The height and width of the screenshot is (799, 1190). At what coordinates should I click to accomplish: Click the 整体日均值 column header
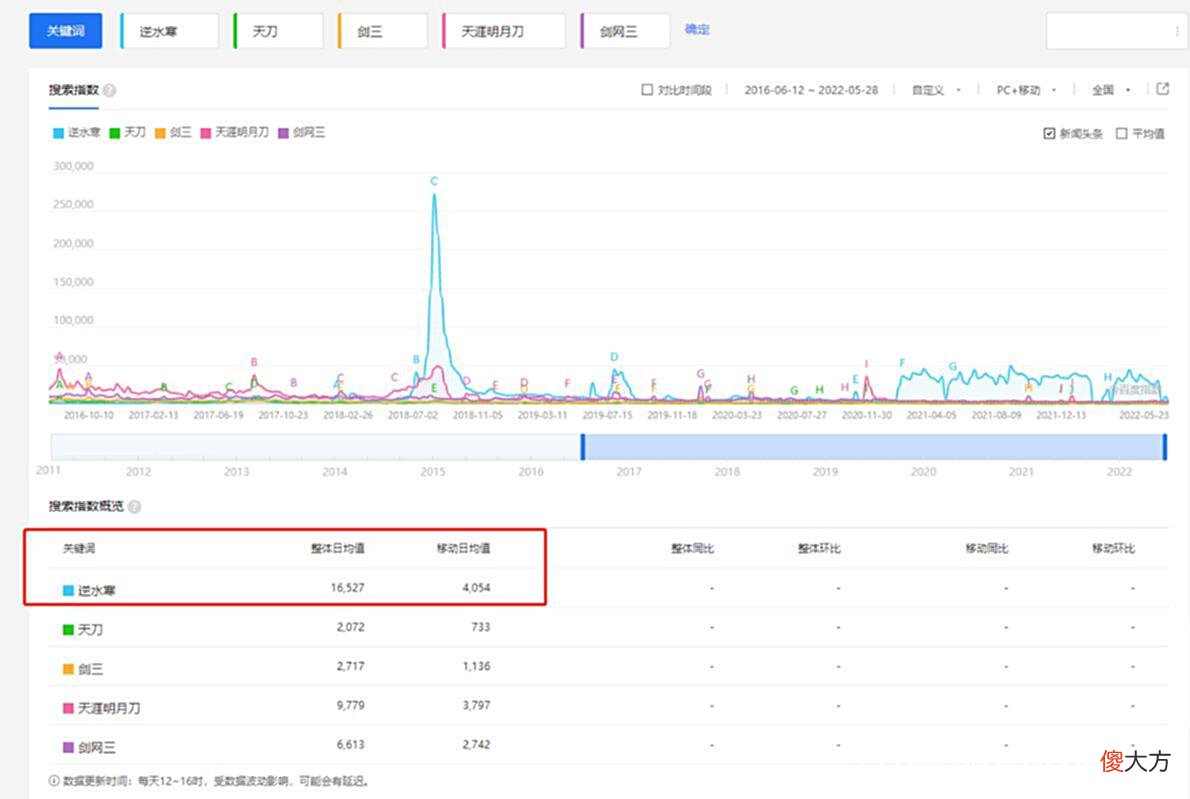[338, 548]
